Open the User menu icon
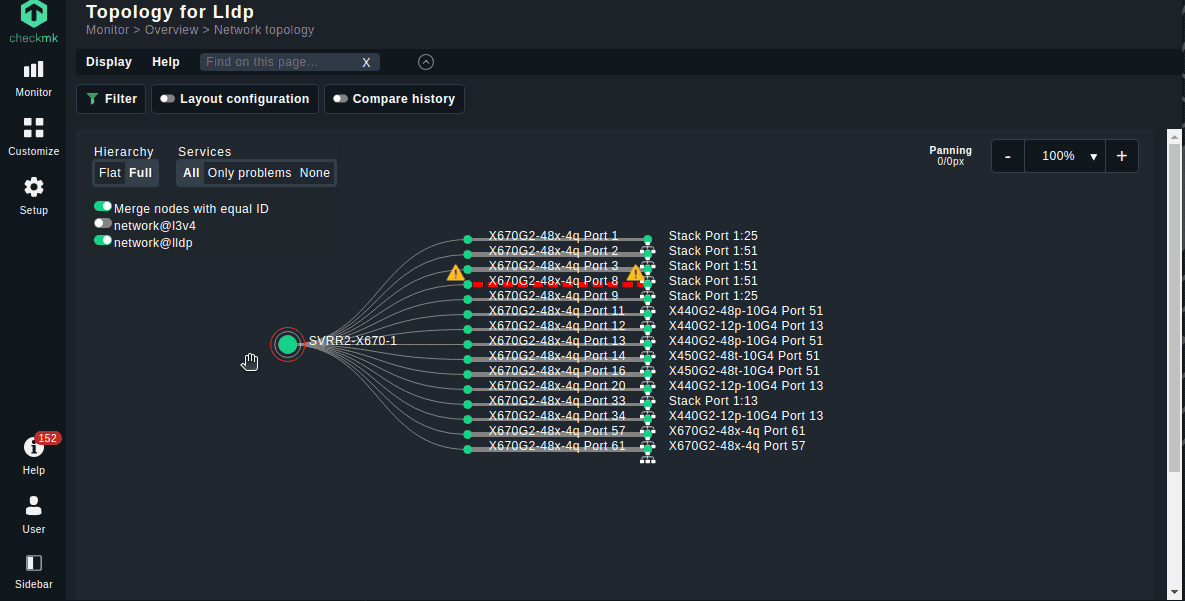 click(x=33, y=506)
